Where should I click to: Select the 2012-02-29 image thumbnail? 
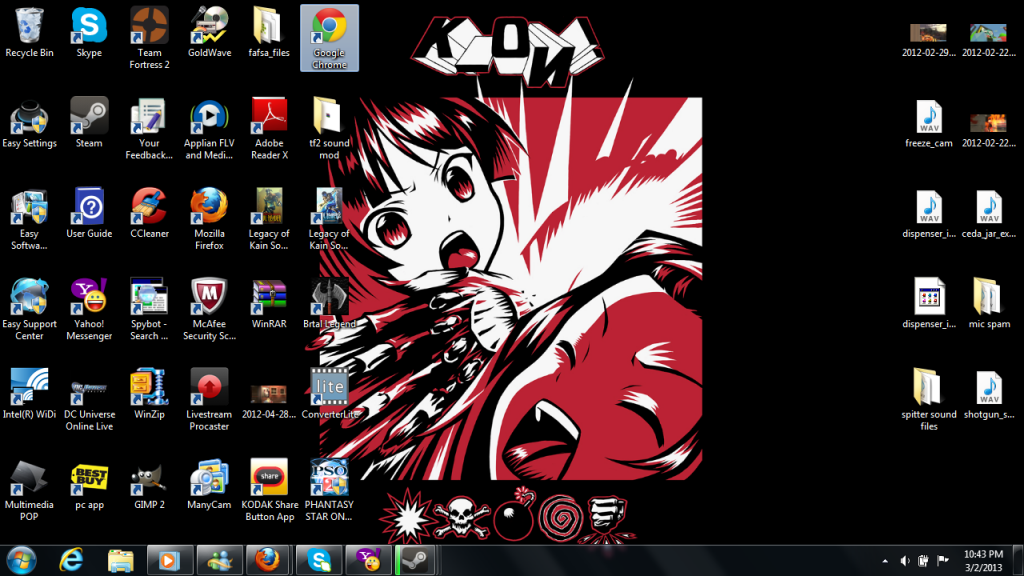pyautogui.click(x=929, y=39)
